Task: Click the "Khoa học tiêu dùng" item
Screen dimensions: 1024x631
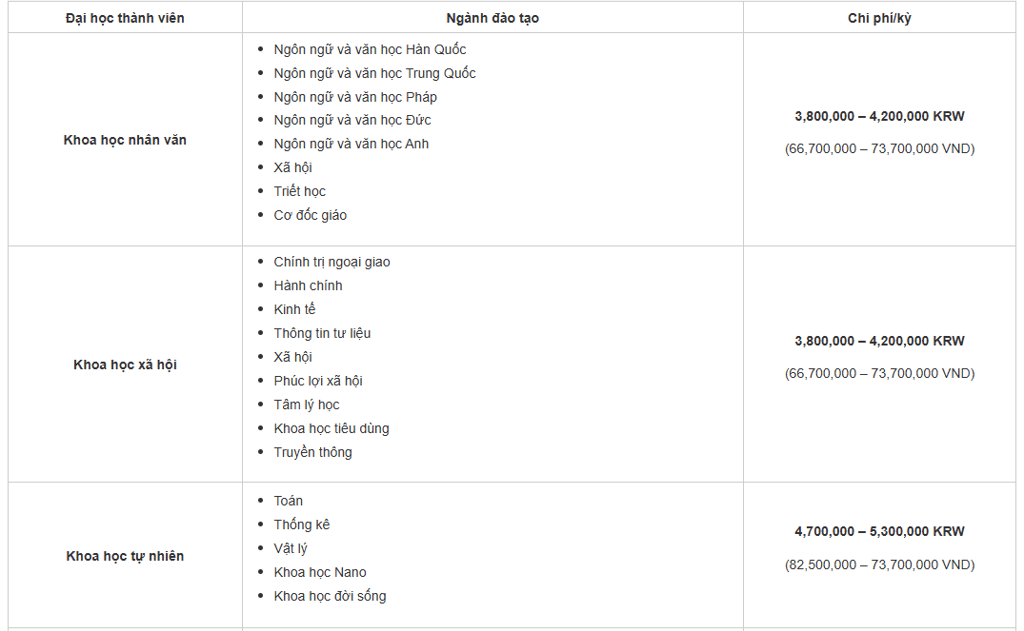Action: (331, 428)
